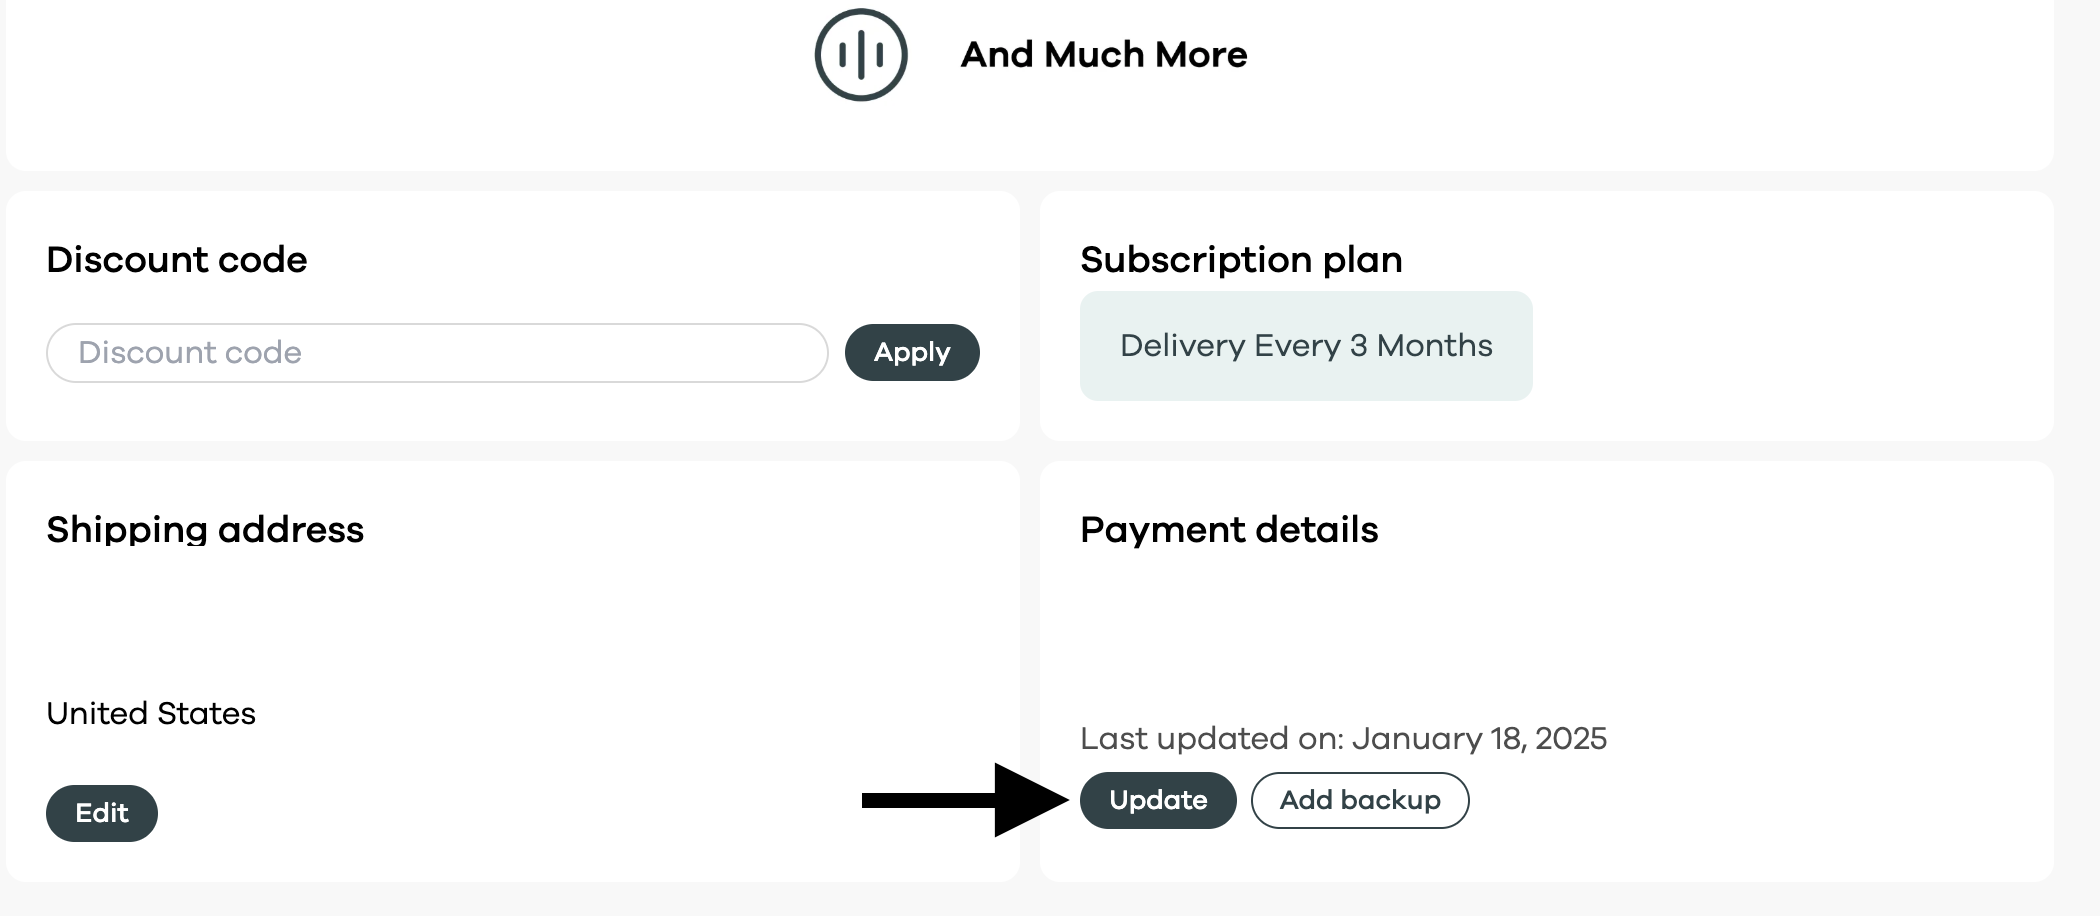Image resolution: width=2100 pixels, height=916 pixels.
Task: Add a backup payment method
Action: click(1359, 800)
